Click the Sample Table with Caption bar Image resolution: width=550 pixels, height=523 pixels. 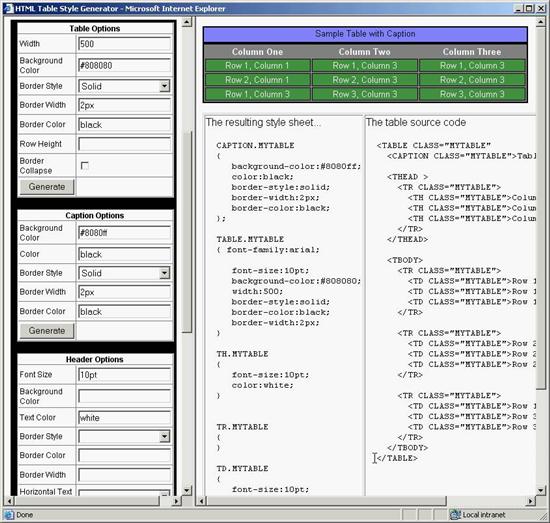[365, 34]
